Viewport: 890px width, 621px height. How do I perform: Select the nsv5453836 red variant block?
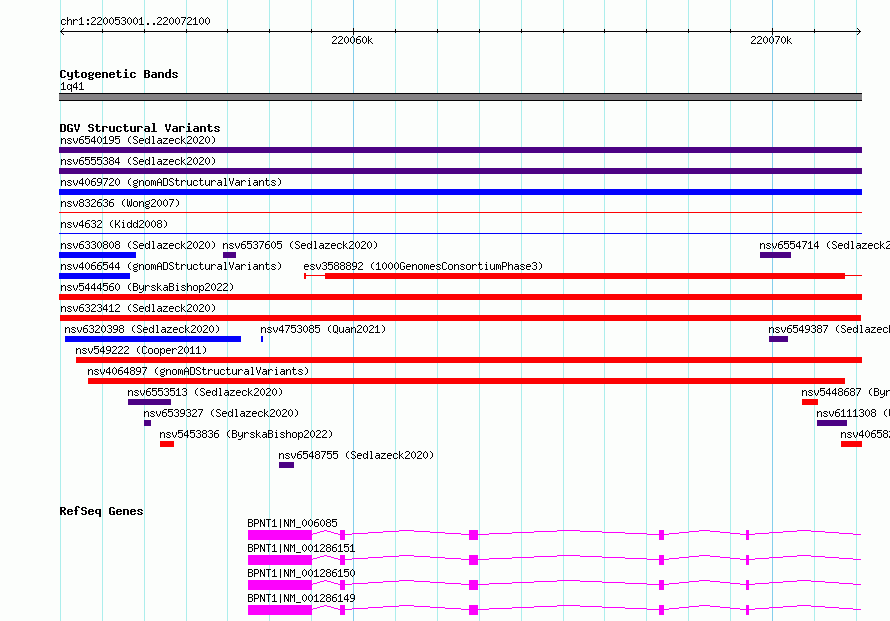coord(167,444)
